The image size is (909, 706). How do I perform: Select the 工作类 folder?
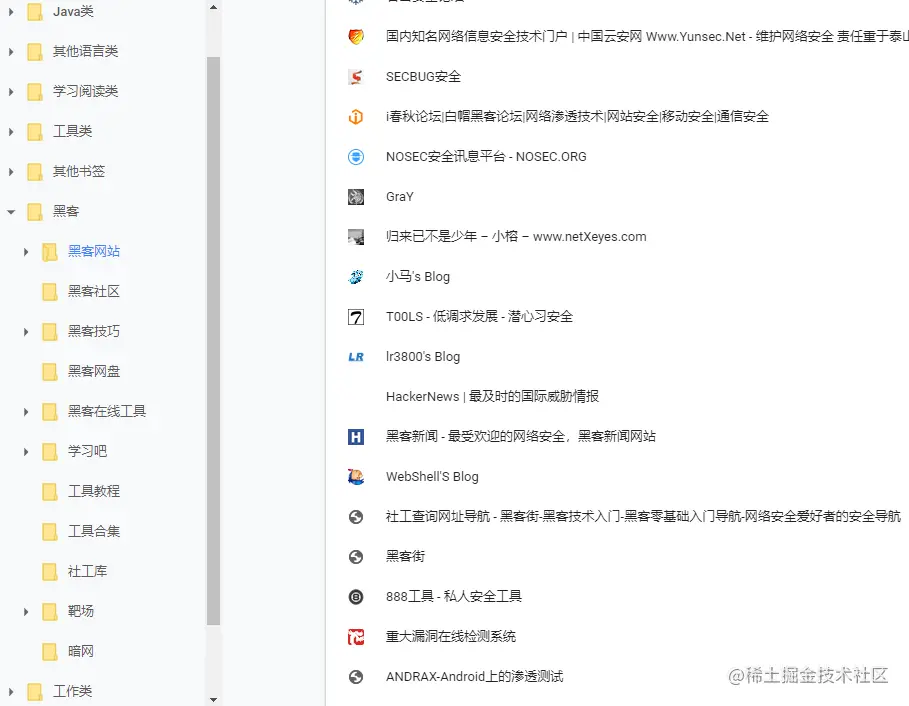pyautogui.click(x=72, y=692)
